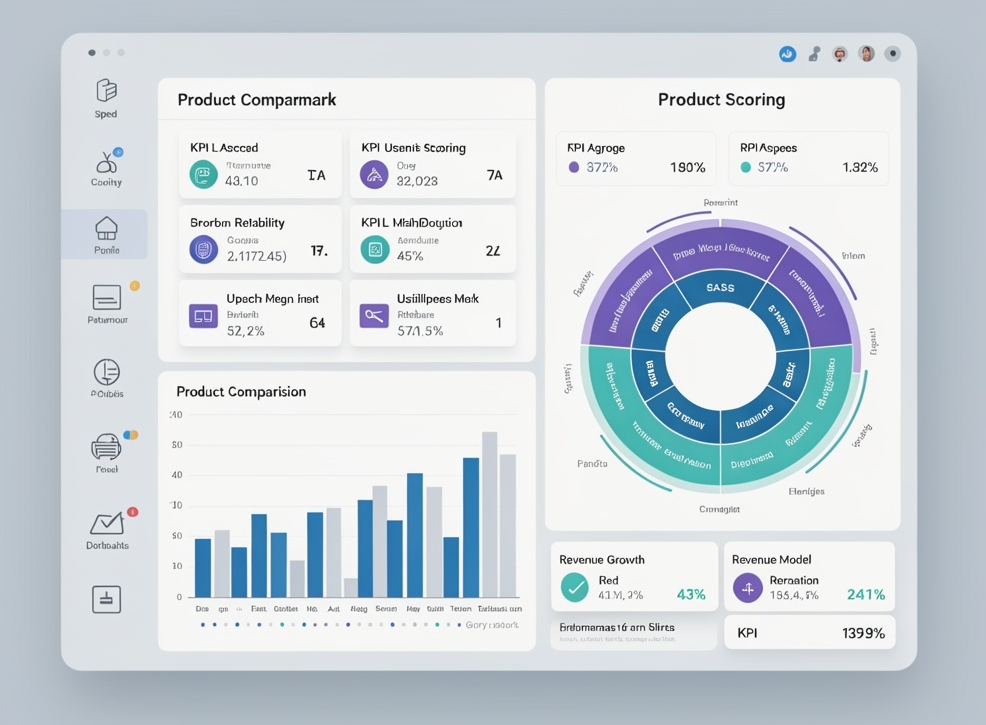Select the teal dot under RPI Aspees

(x=746, y=167)
